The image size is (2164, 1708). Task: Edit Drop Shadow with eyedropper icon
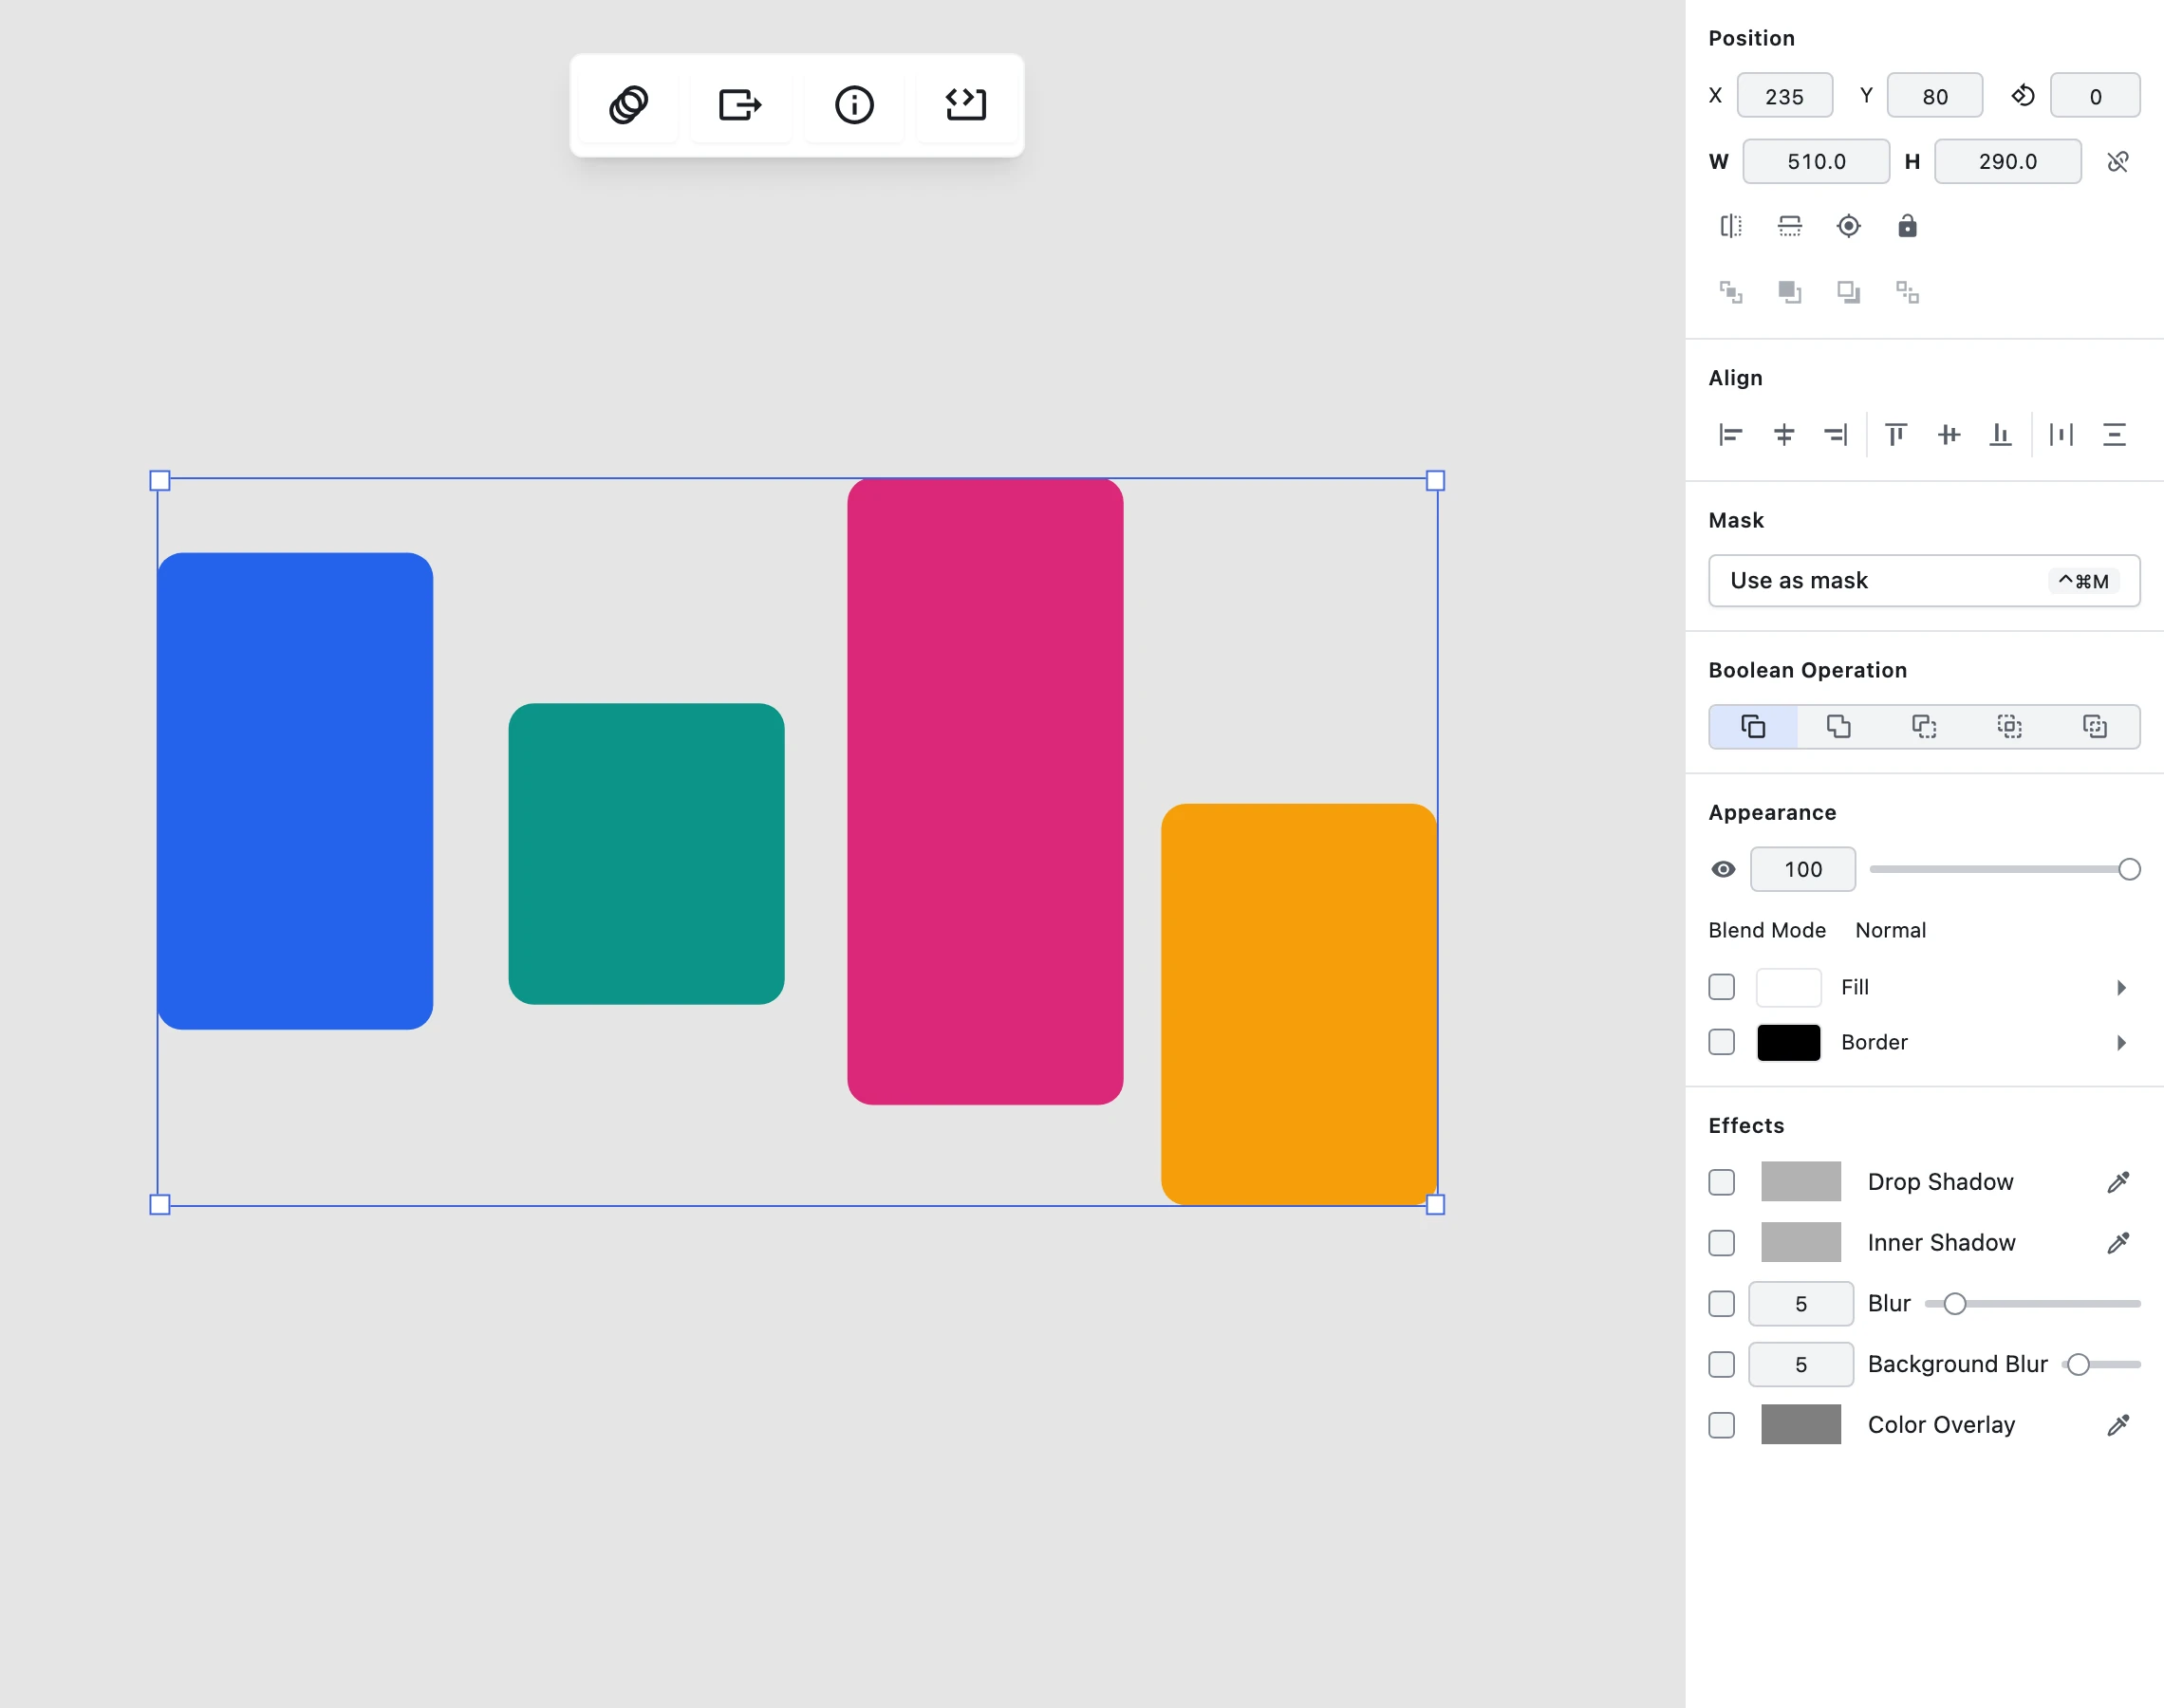click(x=2118, y=1183)
